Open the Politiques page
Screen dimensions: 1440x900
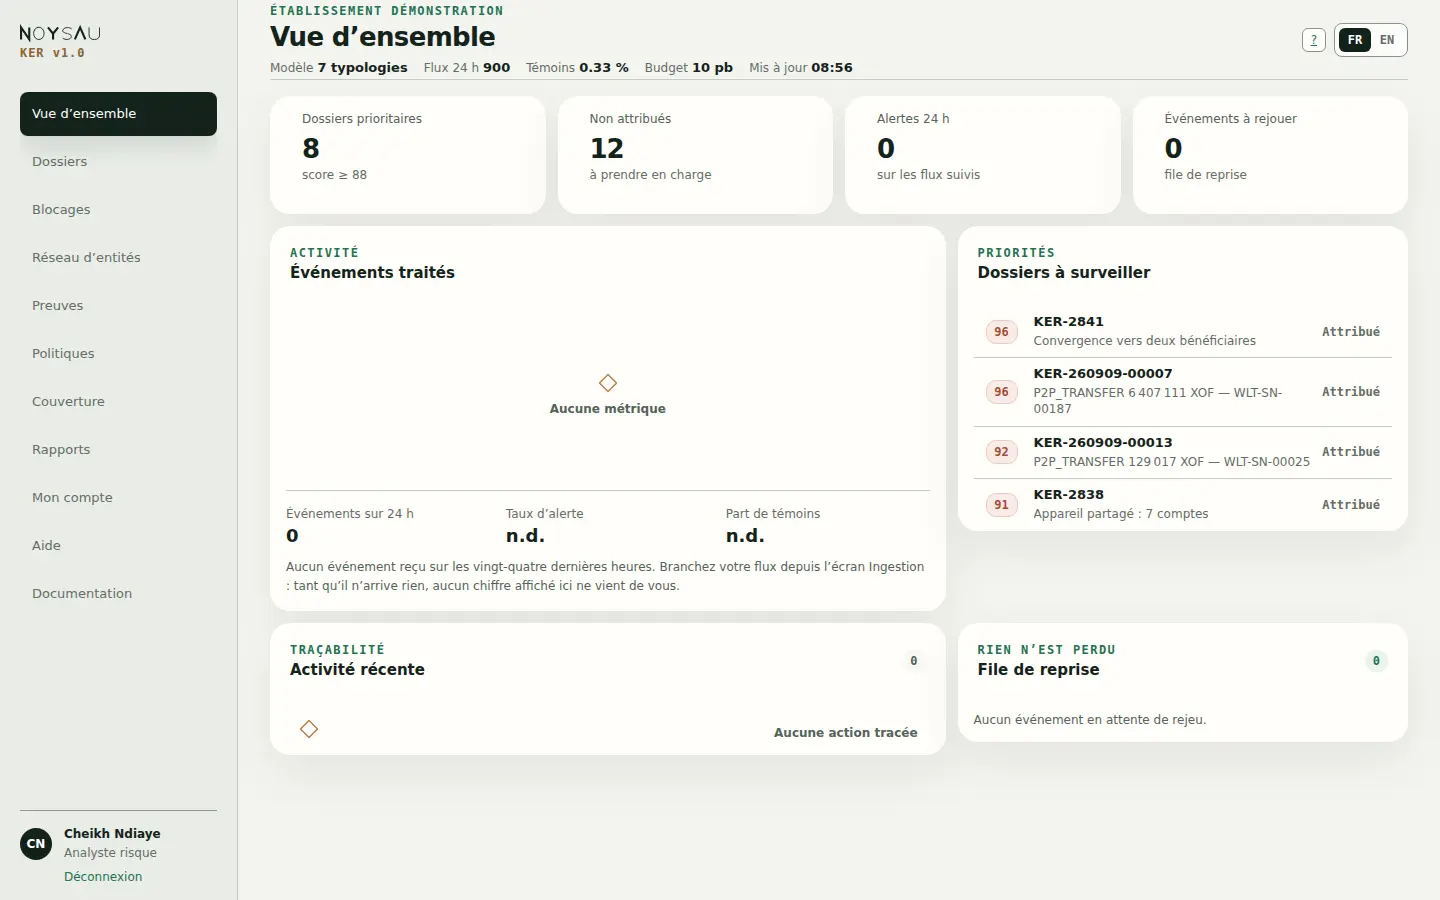(x=118, y=354)
